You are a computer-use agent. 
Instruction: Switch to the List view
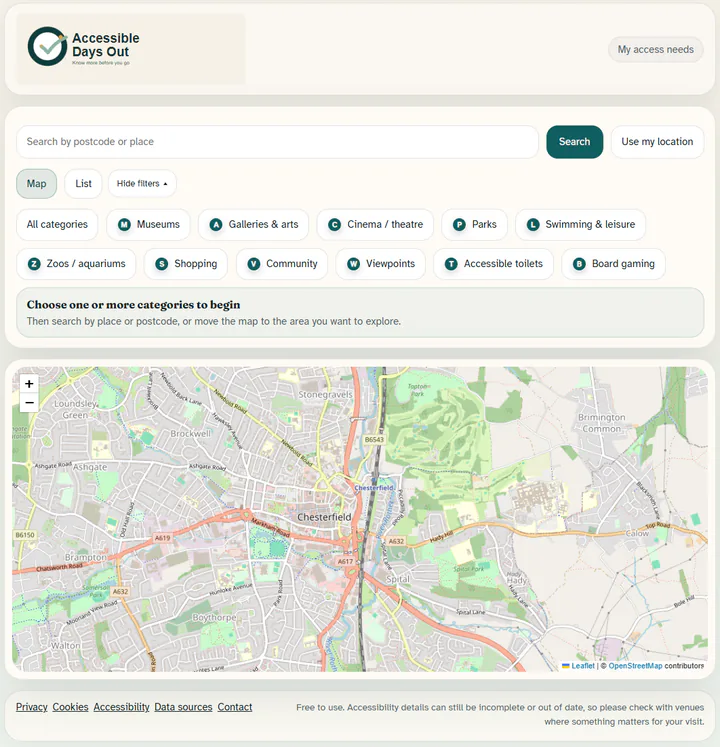[x=83, y=183]
